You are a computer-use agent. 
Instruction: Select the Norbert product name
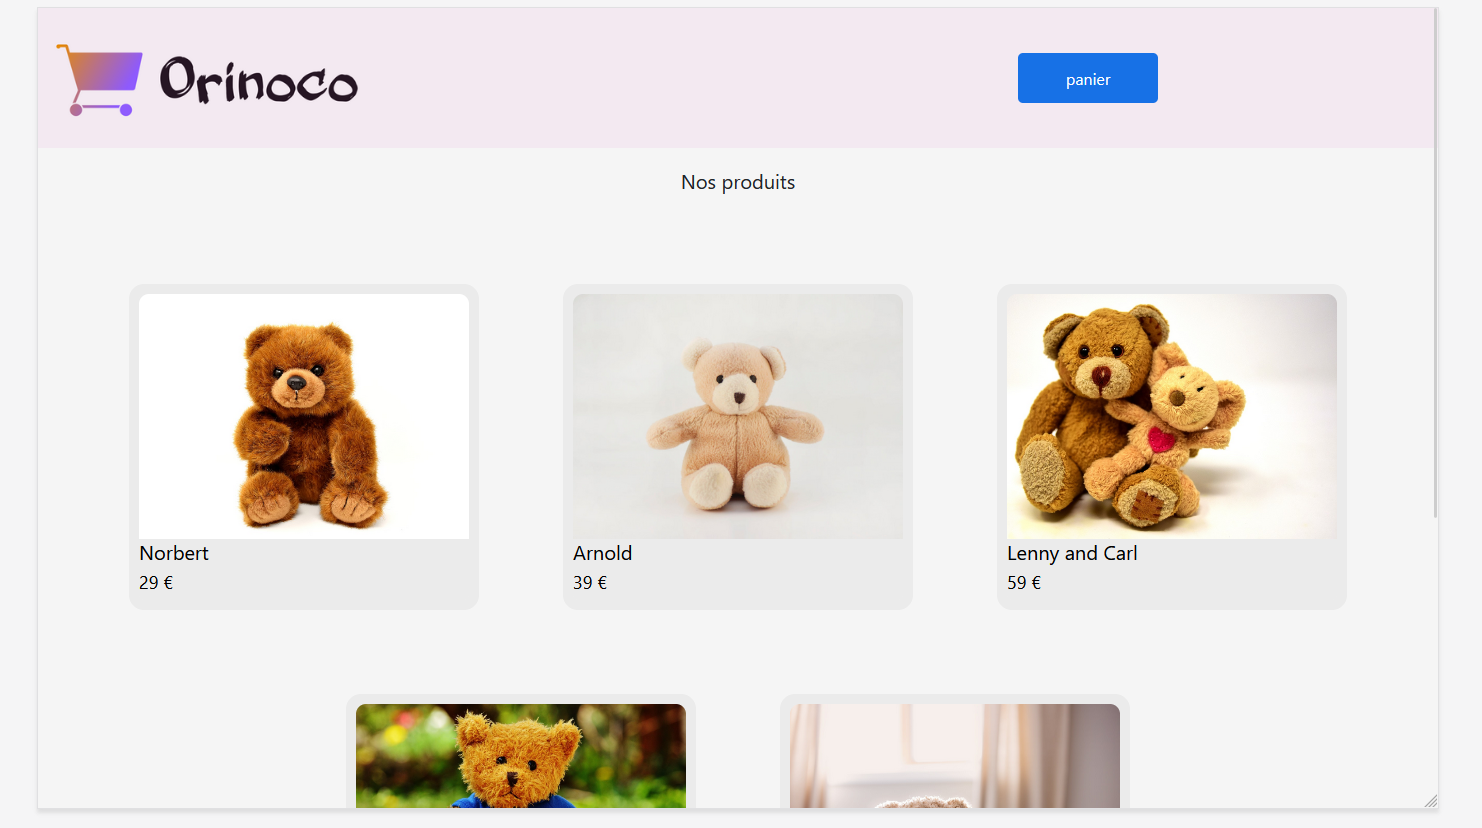(x=174, y=553)
